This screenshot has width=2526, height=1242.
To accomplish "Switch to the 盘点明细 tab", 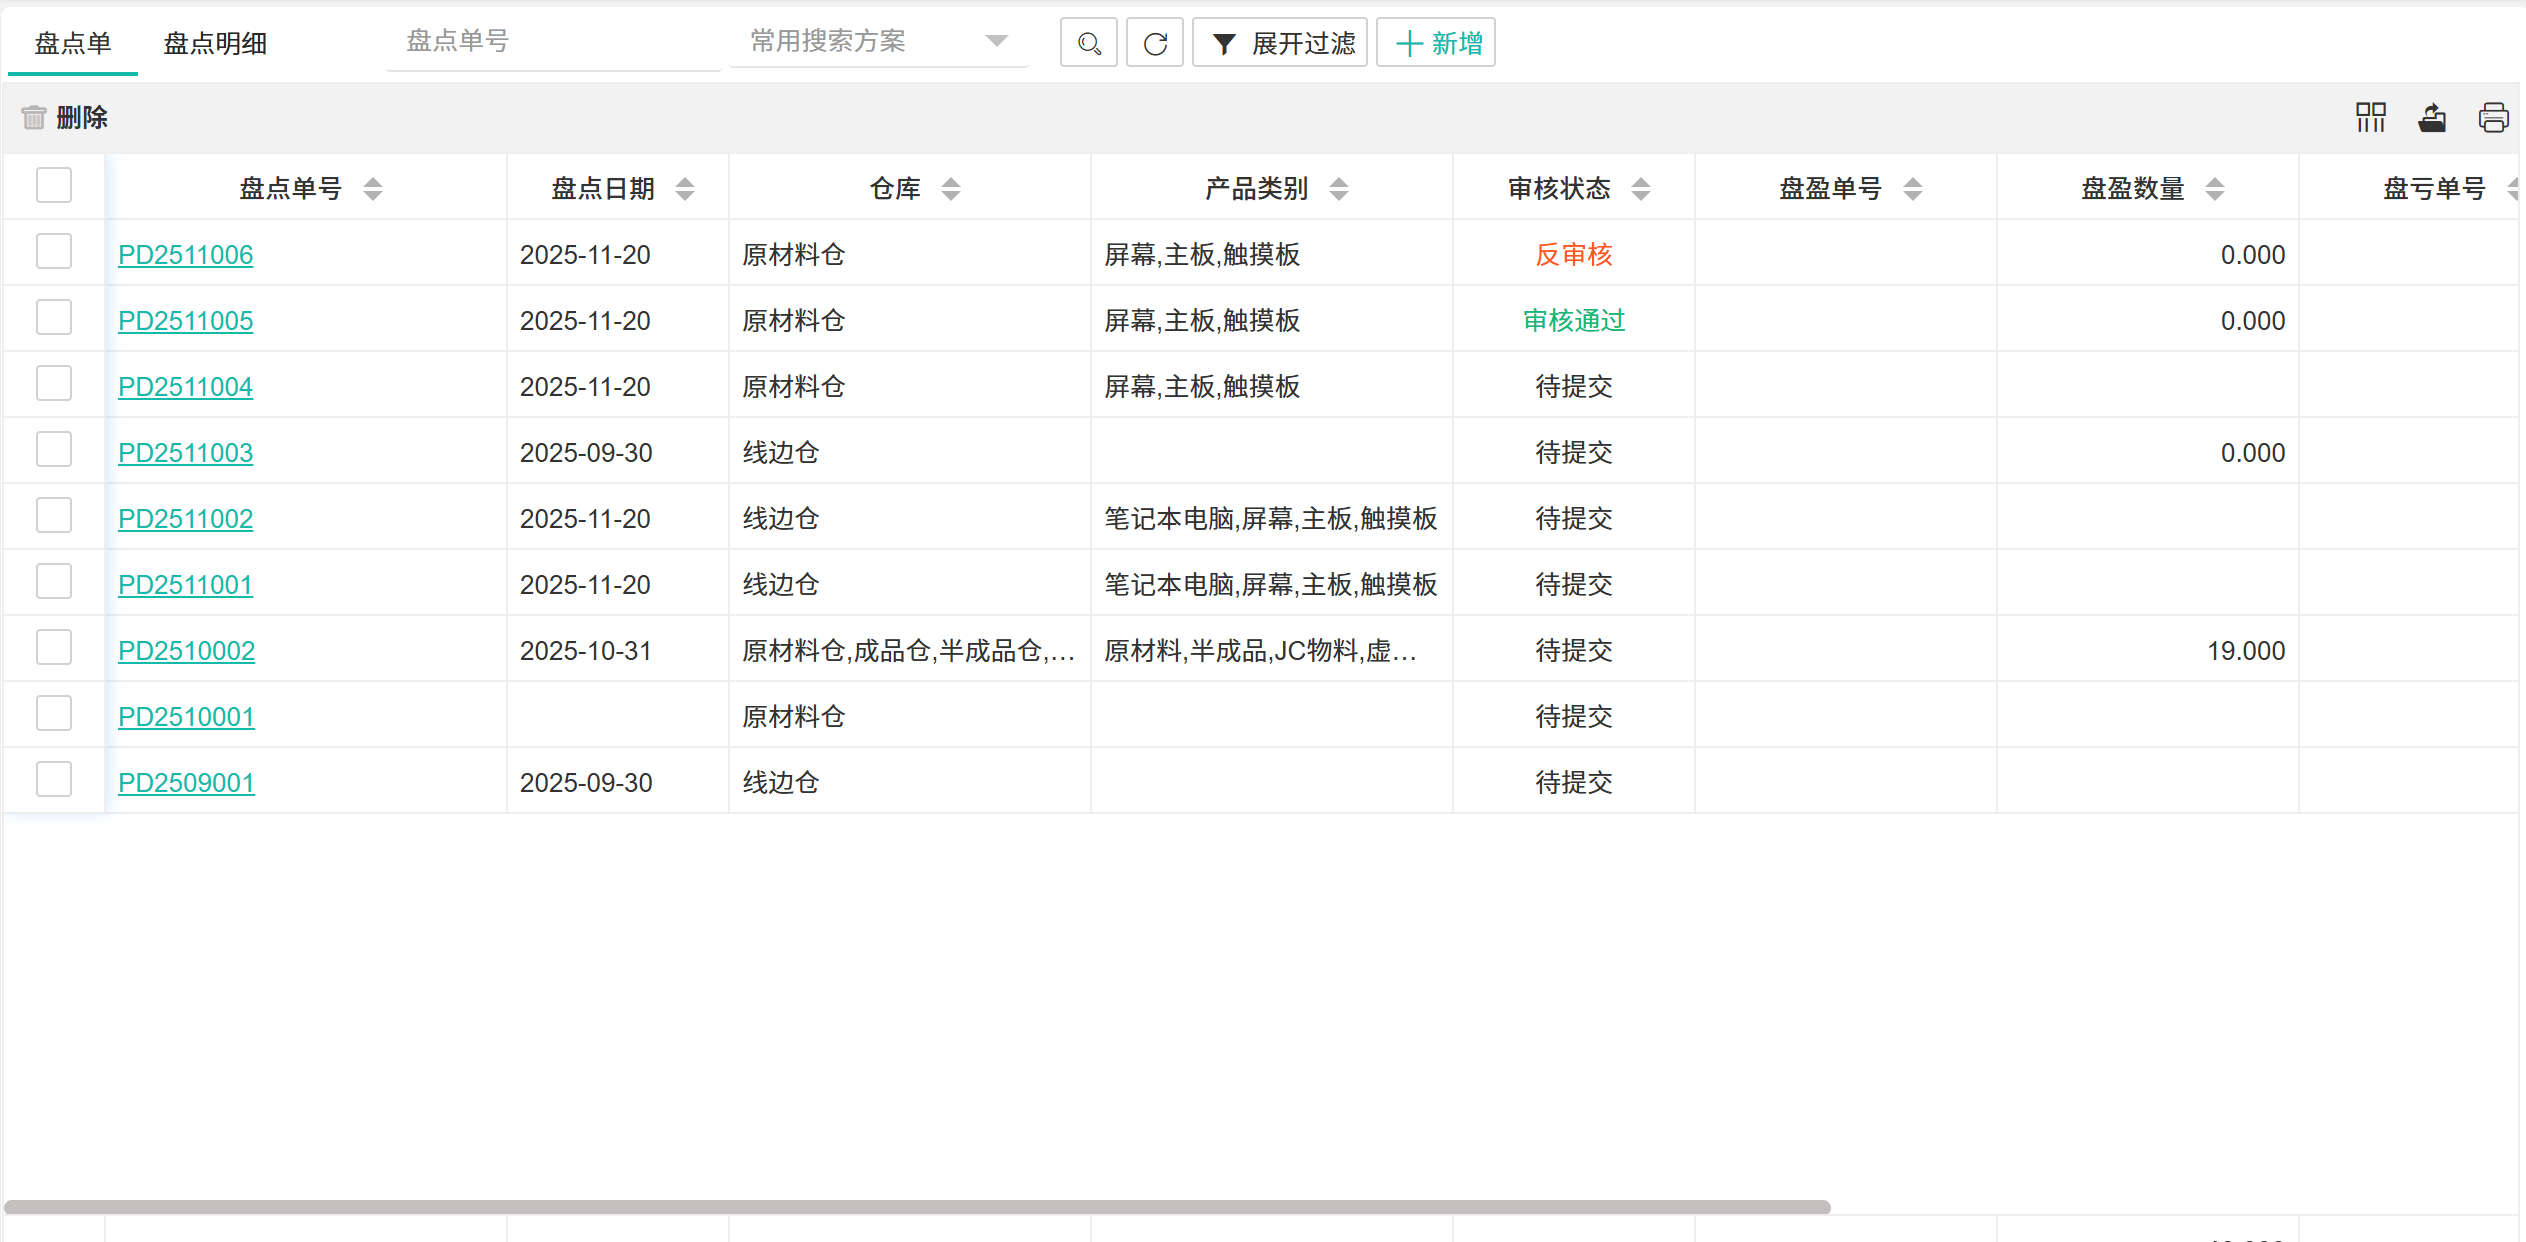I will coord(215,43).
